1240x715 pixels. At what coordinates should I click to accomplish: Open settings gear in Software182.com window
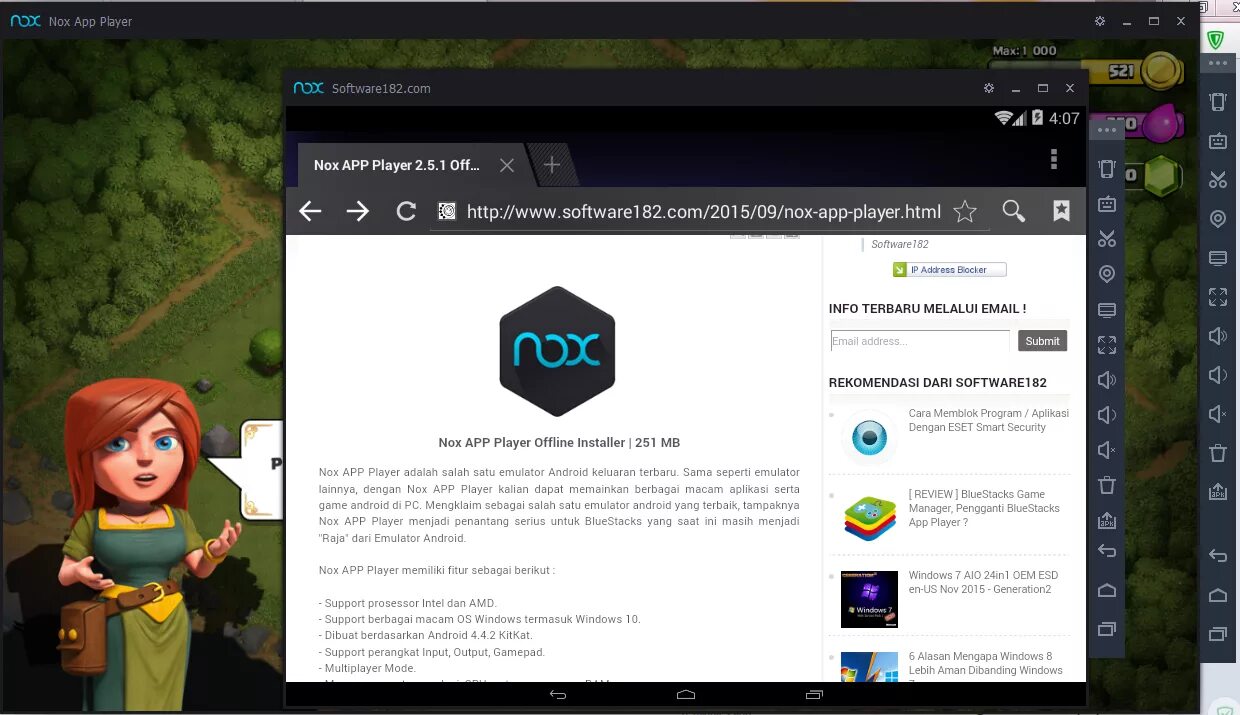[989, 88]
